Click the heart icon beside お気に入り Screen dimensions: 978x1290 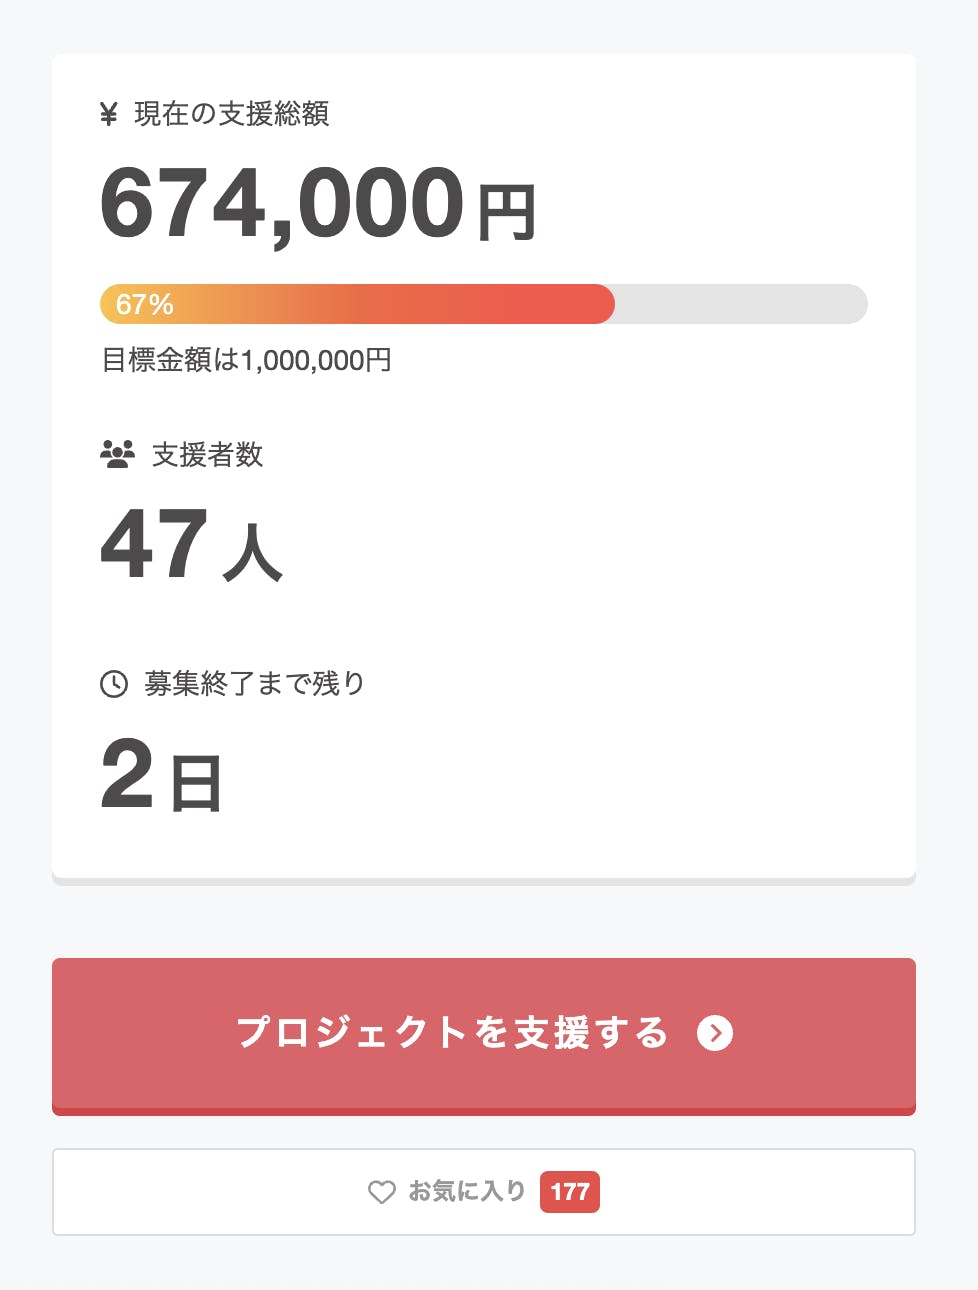point(382,1192)
